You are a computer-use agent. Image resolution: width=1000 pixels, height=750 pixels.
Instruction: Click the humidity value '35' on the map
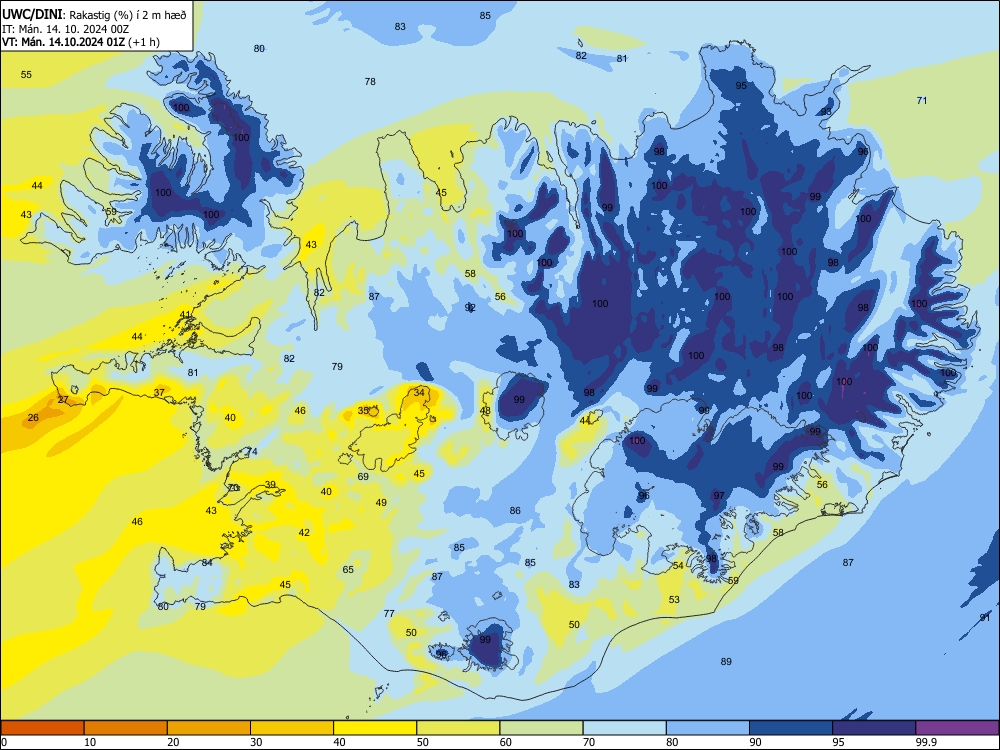[x=363, y=411]
